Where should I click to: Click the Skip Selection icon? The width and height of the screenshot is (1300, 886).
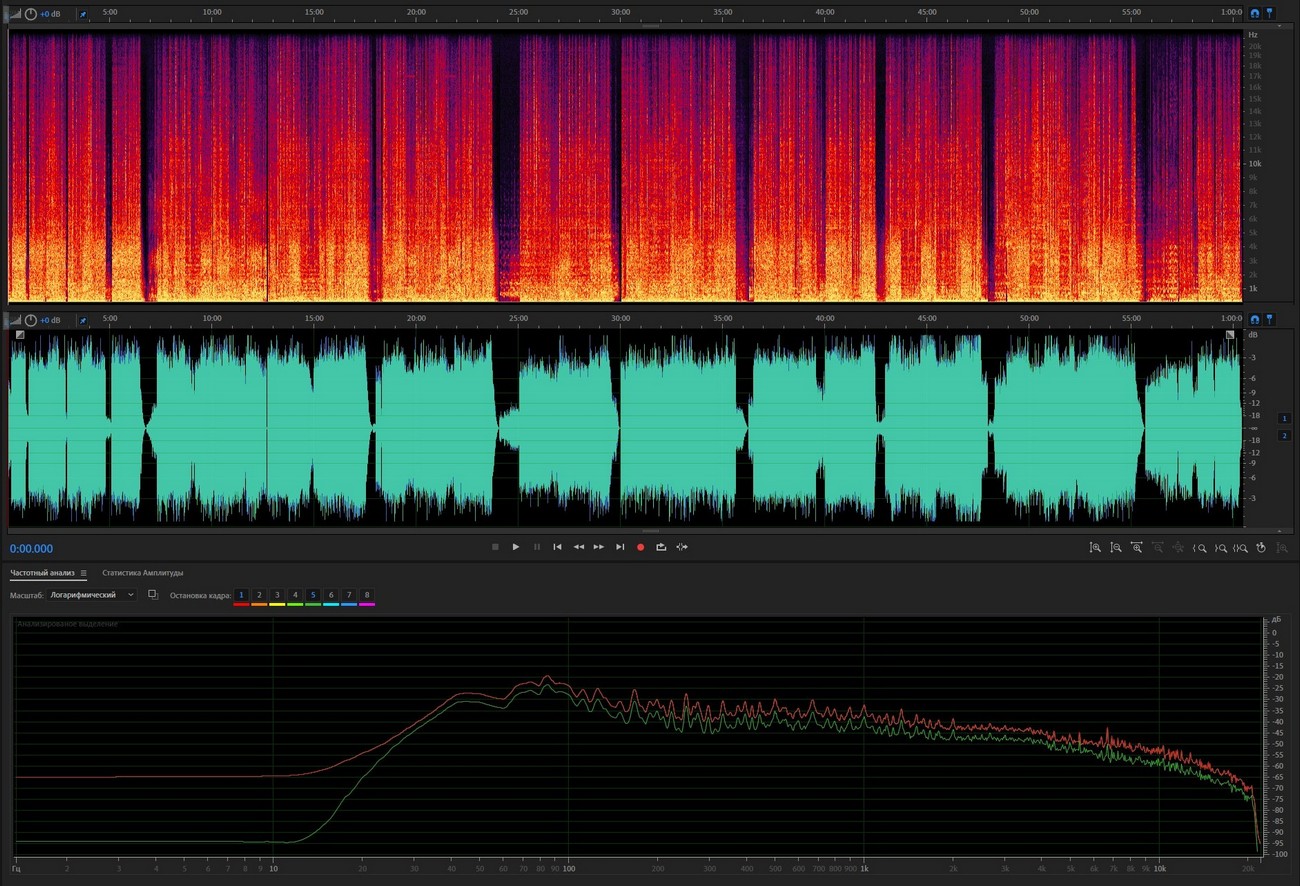coord(682,547)
